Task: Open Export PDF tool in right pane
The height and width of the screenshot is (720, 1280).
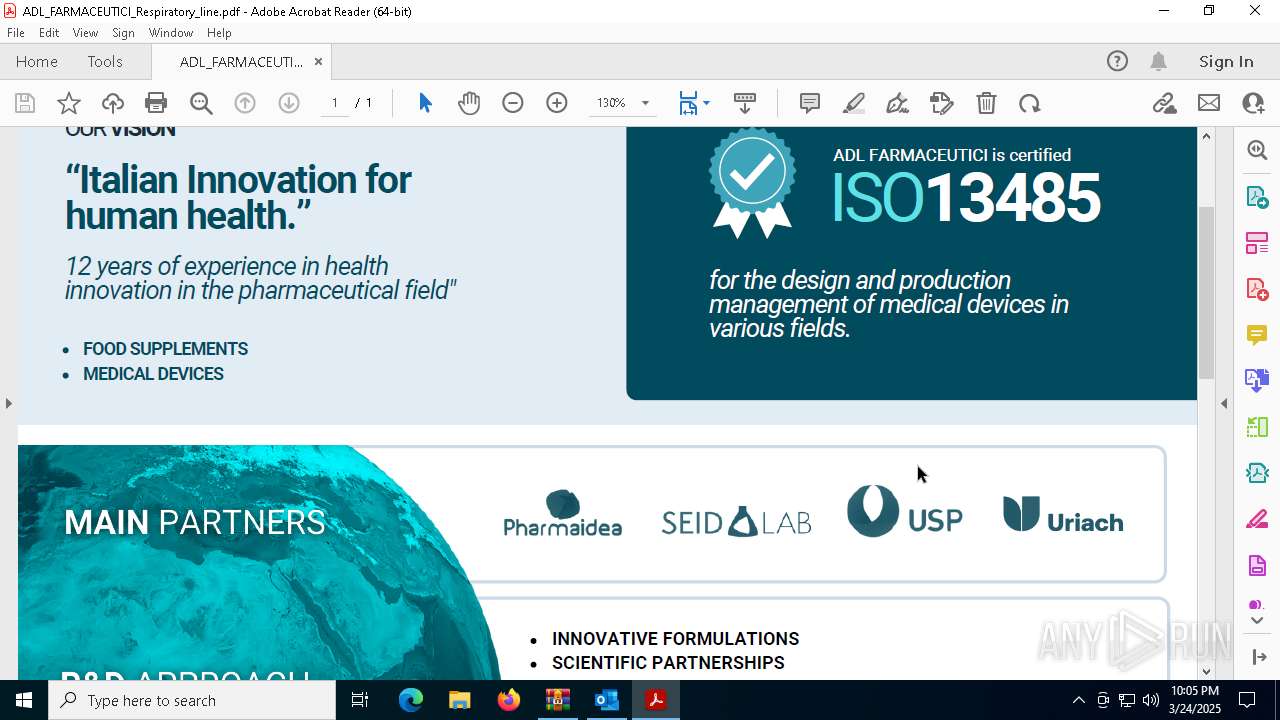Action: pos(1257,196)
